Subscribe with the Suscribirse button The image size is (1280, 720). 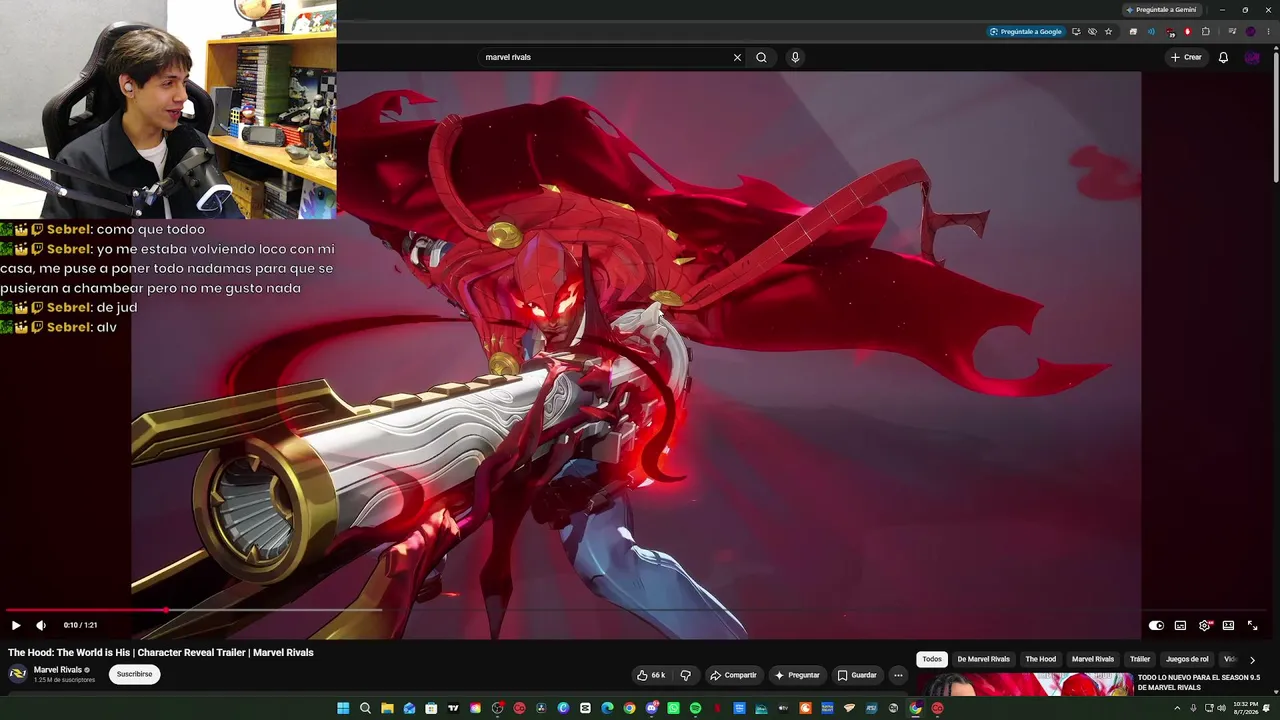(x=134, y=674)
